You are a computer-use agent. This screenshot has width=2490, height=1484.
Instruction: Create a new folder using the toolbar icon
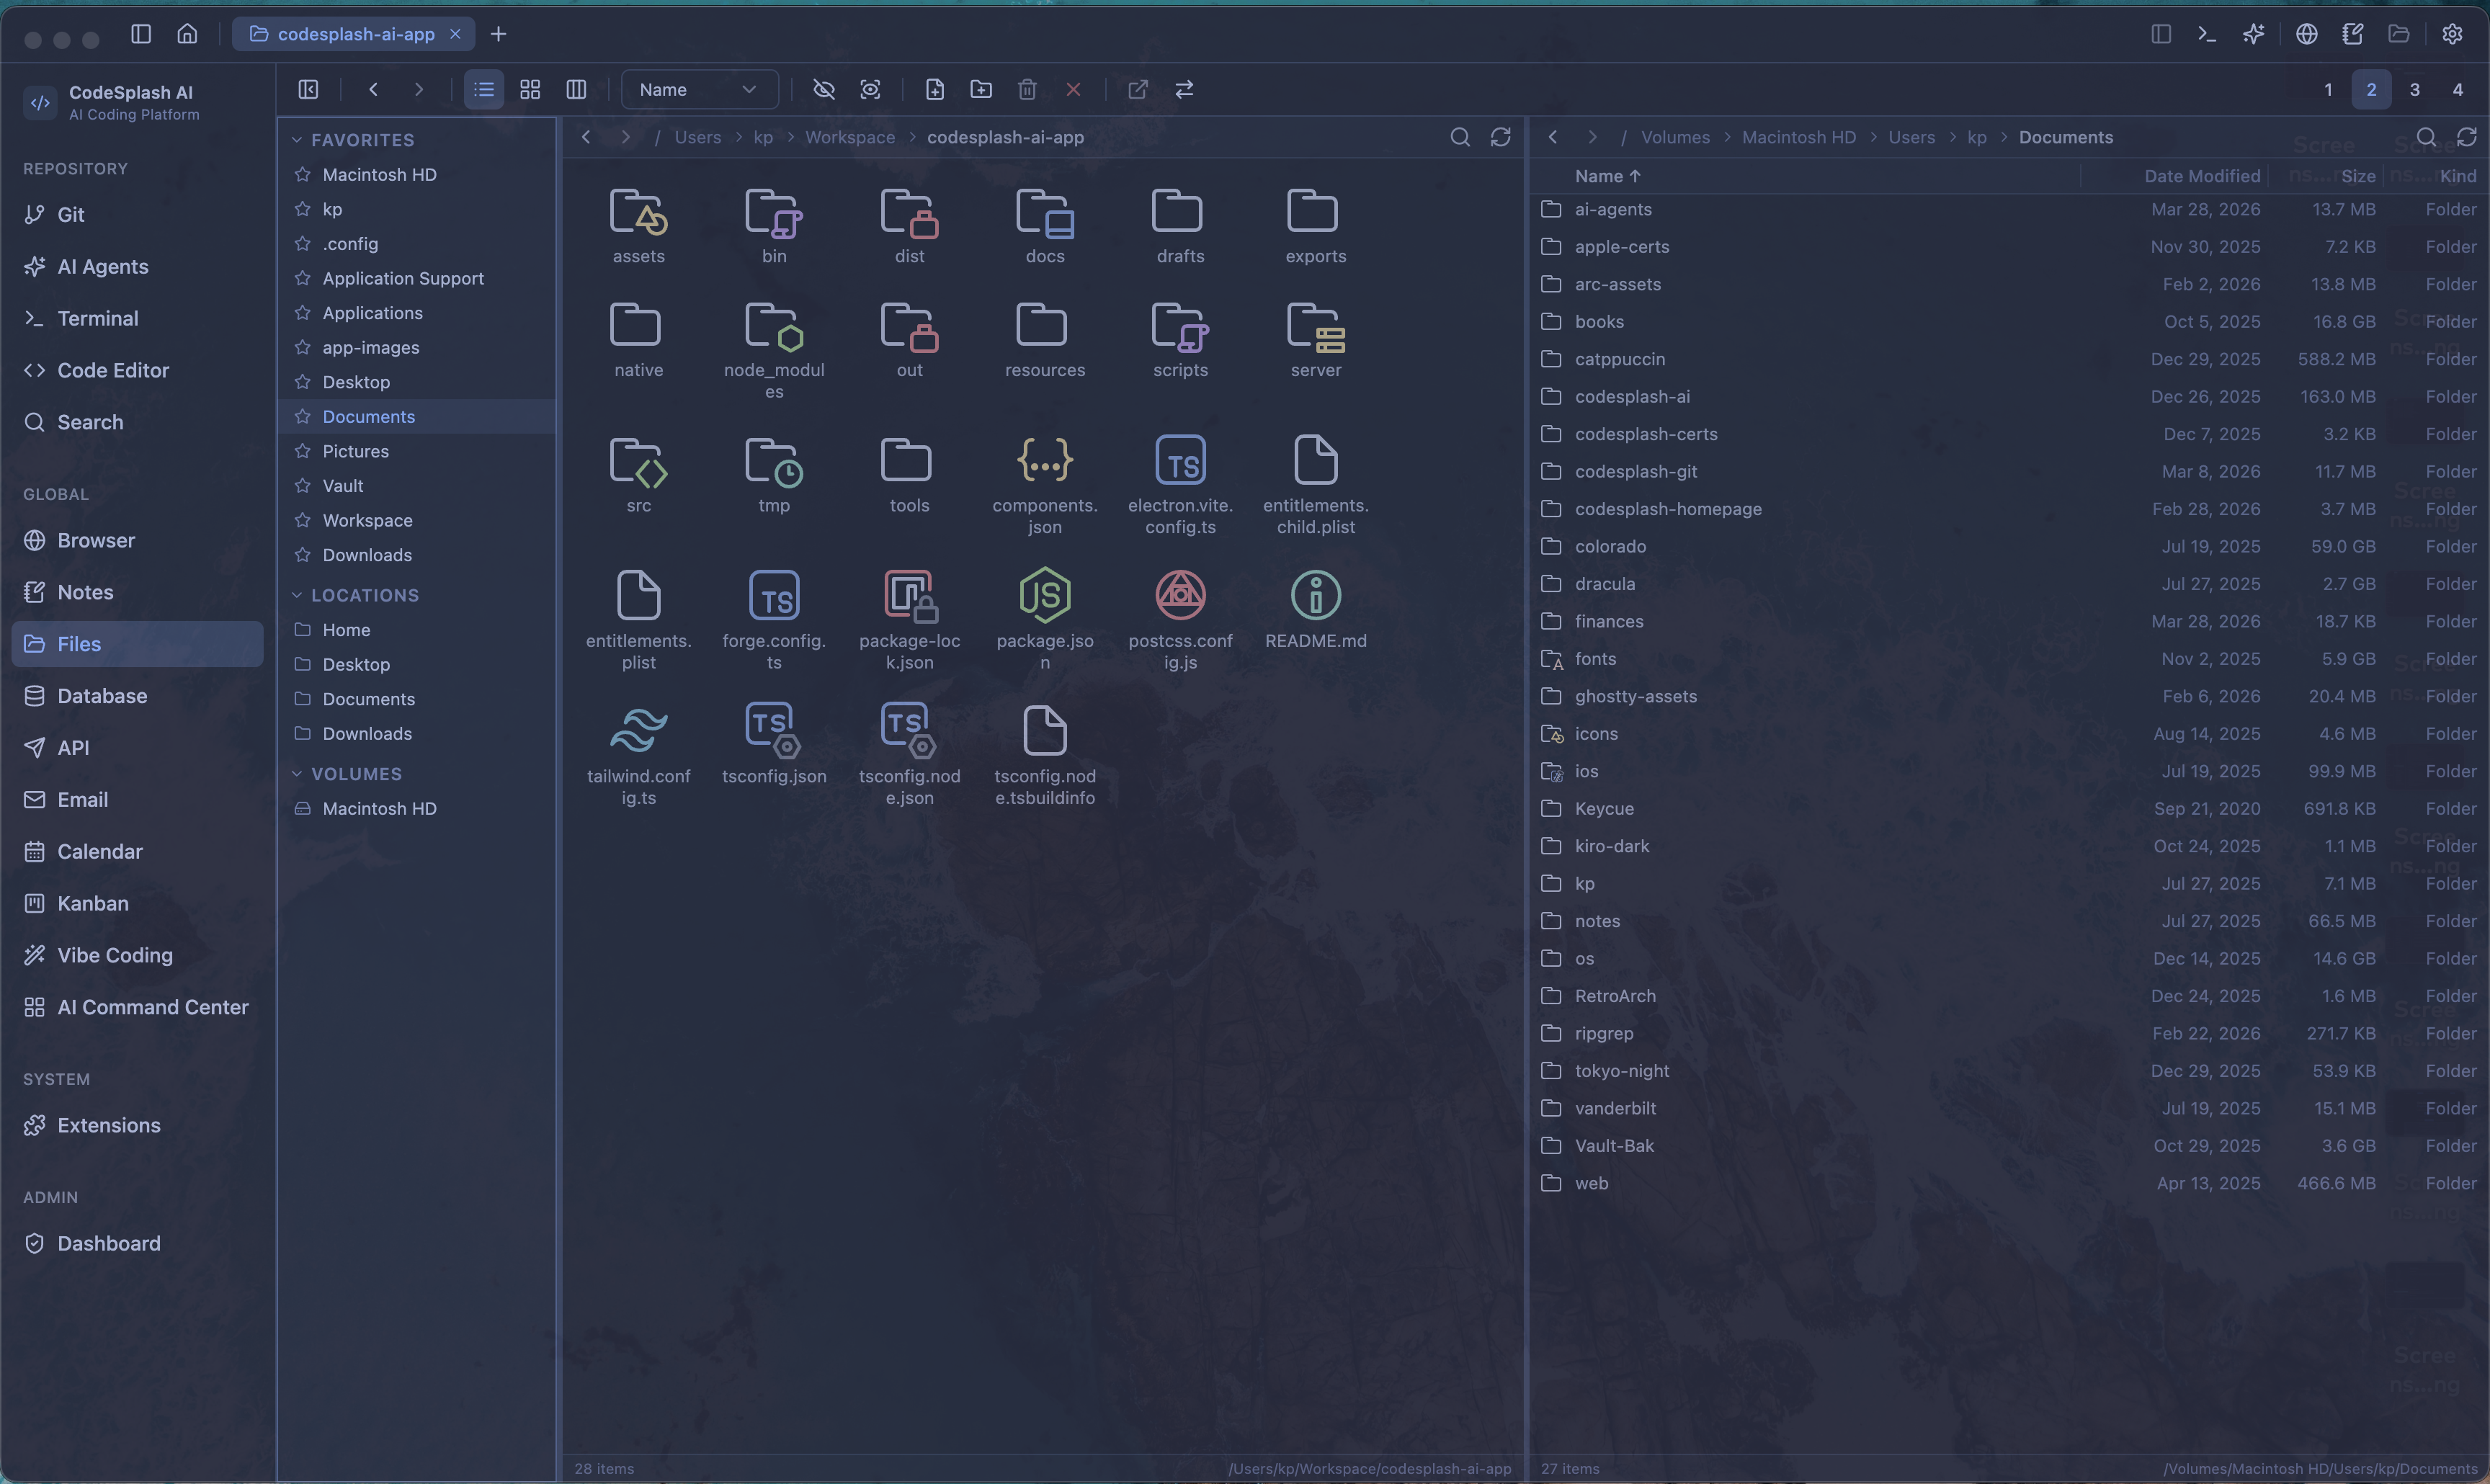tap(981, 89)
